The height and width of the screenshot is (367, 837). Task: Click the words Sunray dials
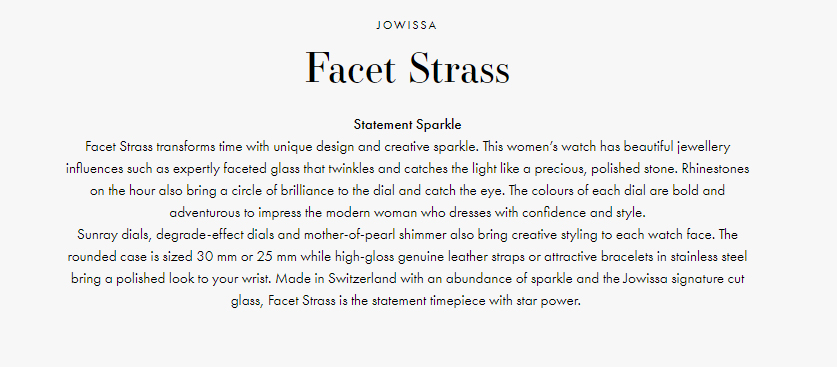113,235
